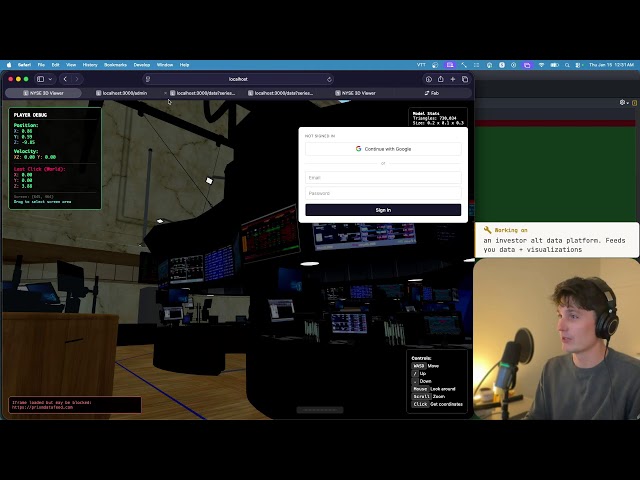Switch to the Fab tab
This screenshot has width=640, height=480.
pos(434,93)
